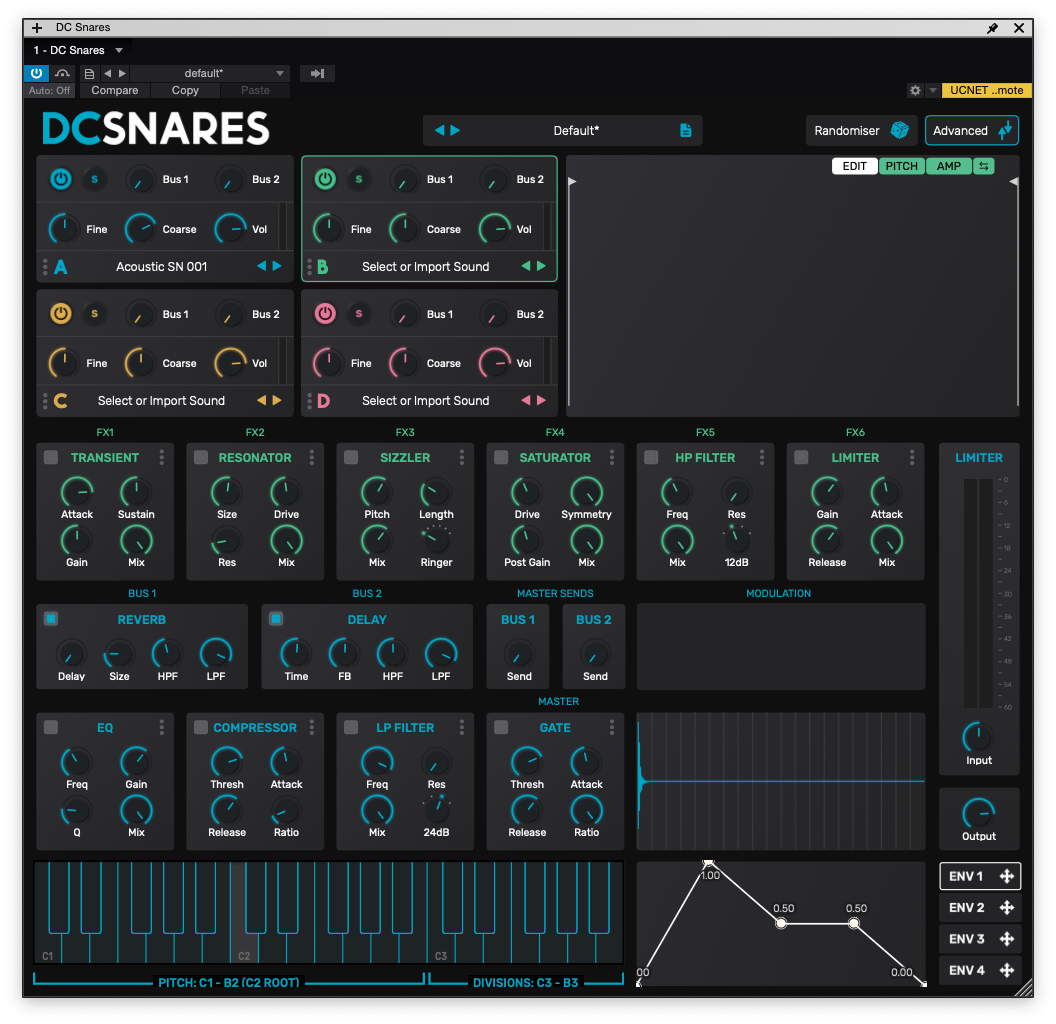Image resolution: width=1056 pixels, height=1024 pixels.
Task: Load previous sound for layer B
Action: 526,266
